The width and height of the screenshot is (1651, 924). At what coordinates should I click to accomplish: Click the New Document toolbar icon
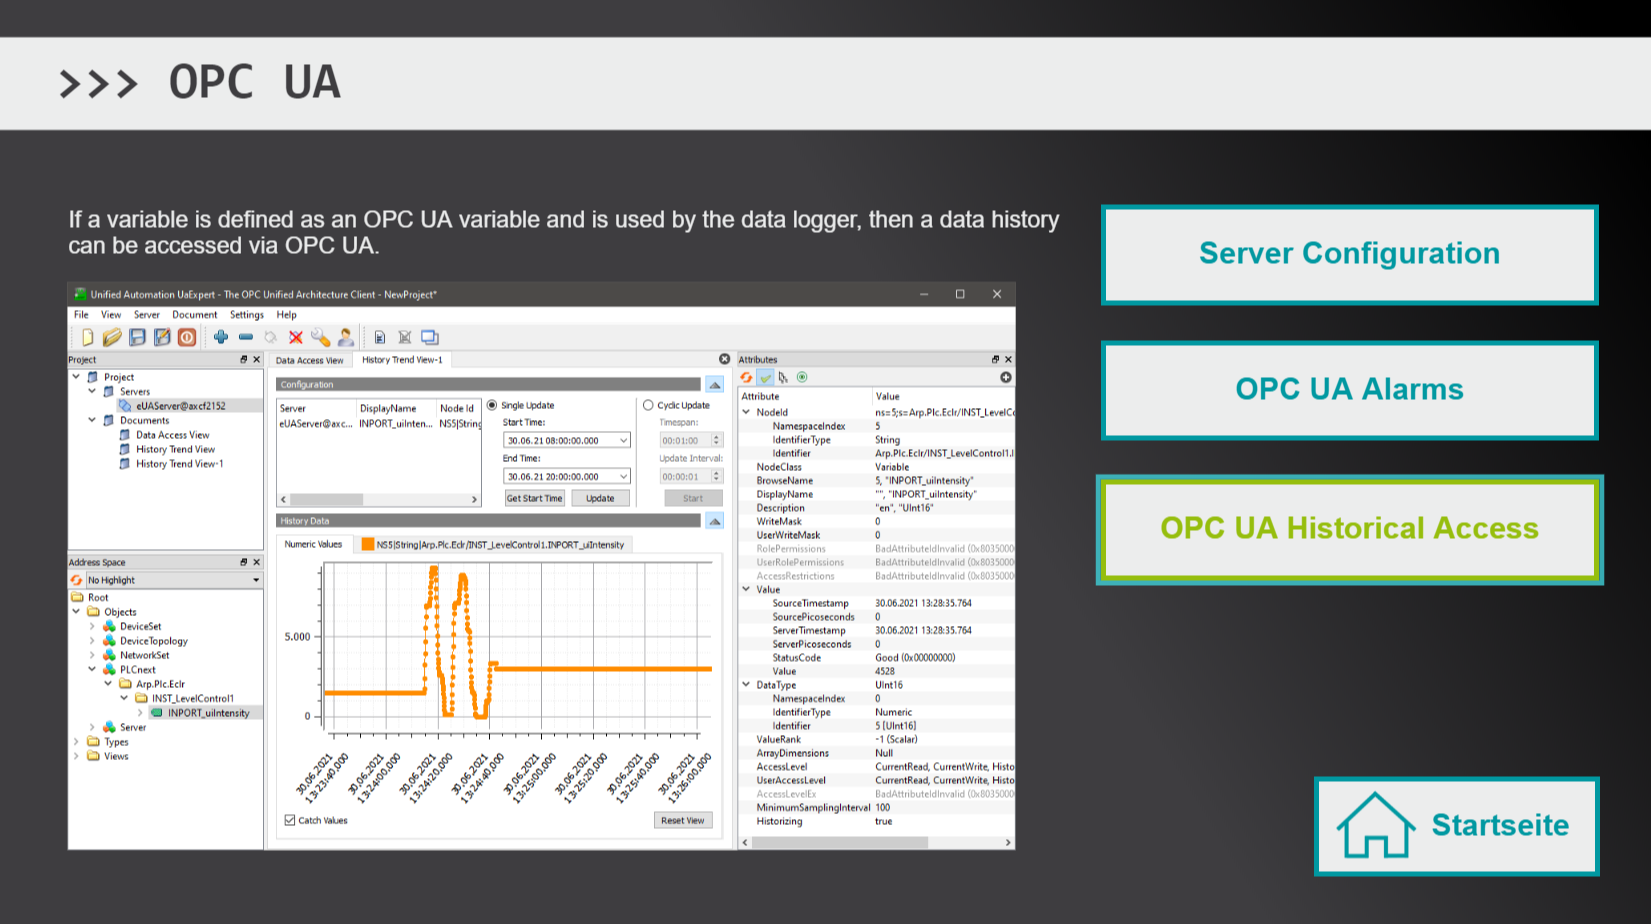click(88, 337)
